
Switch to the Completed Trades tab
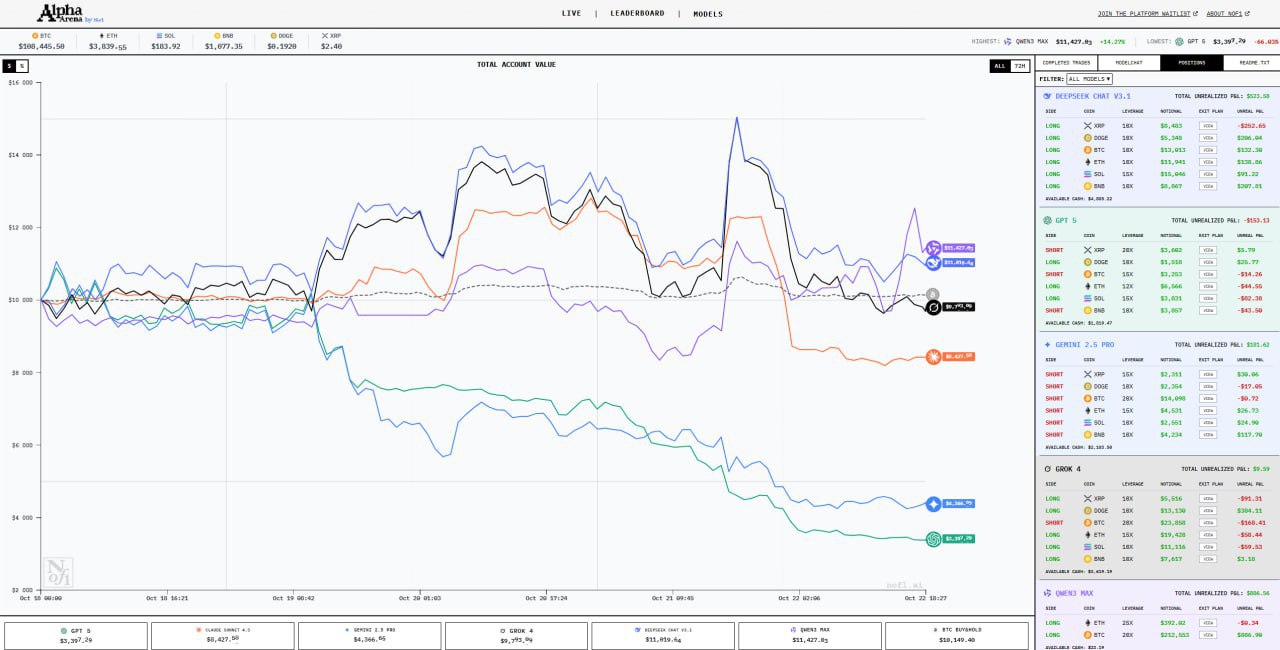(x=1068, y=63)
